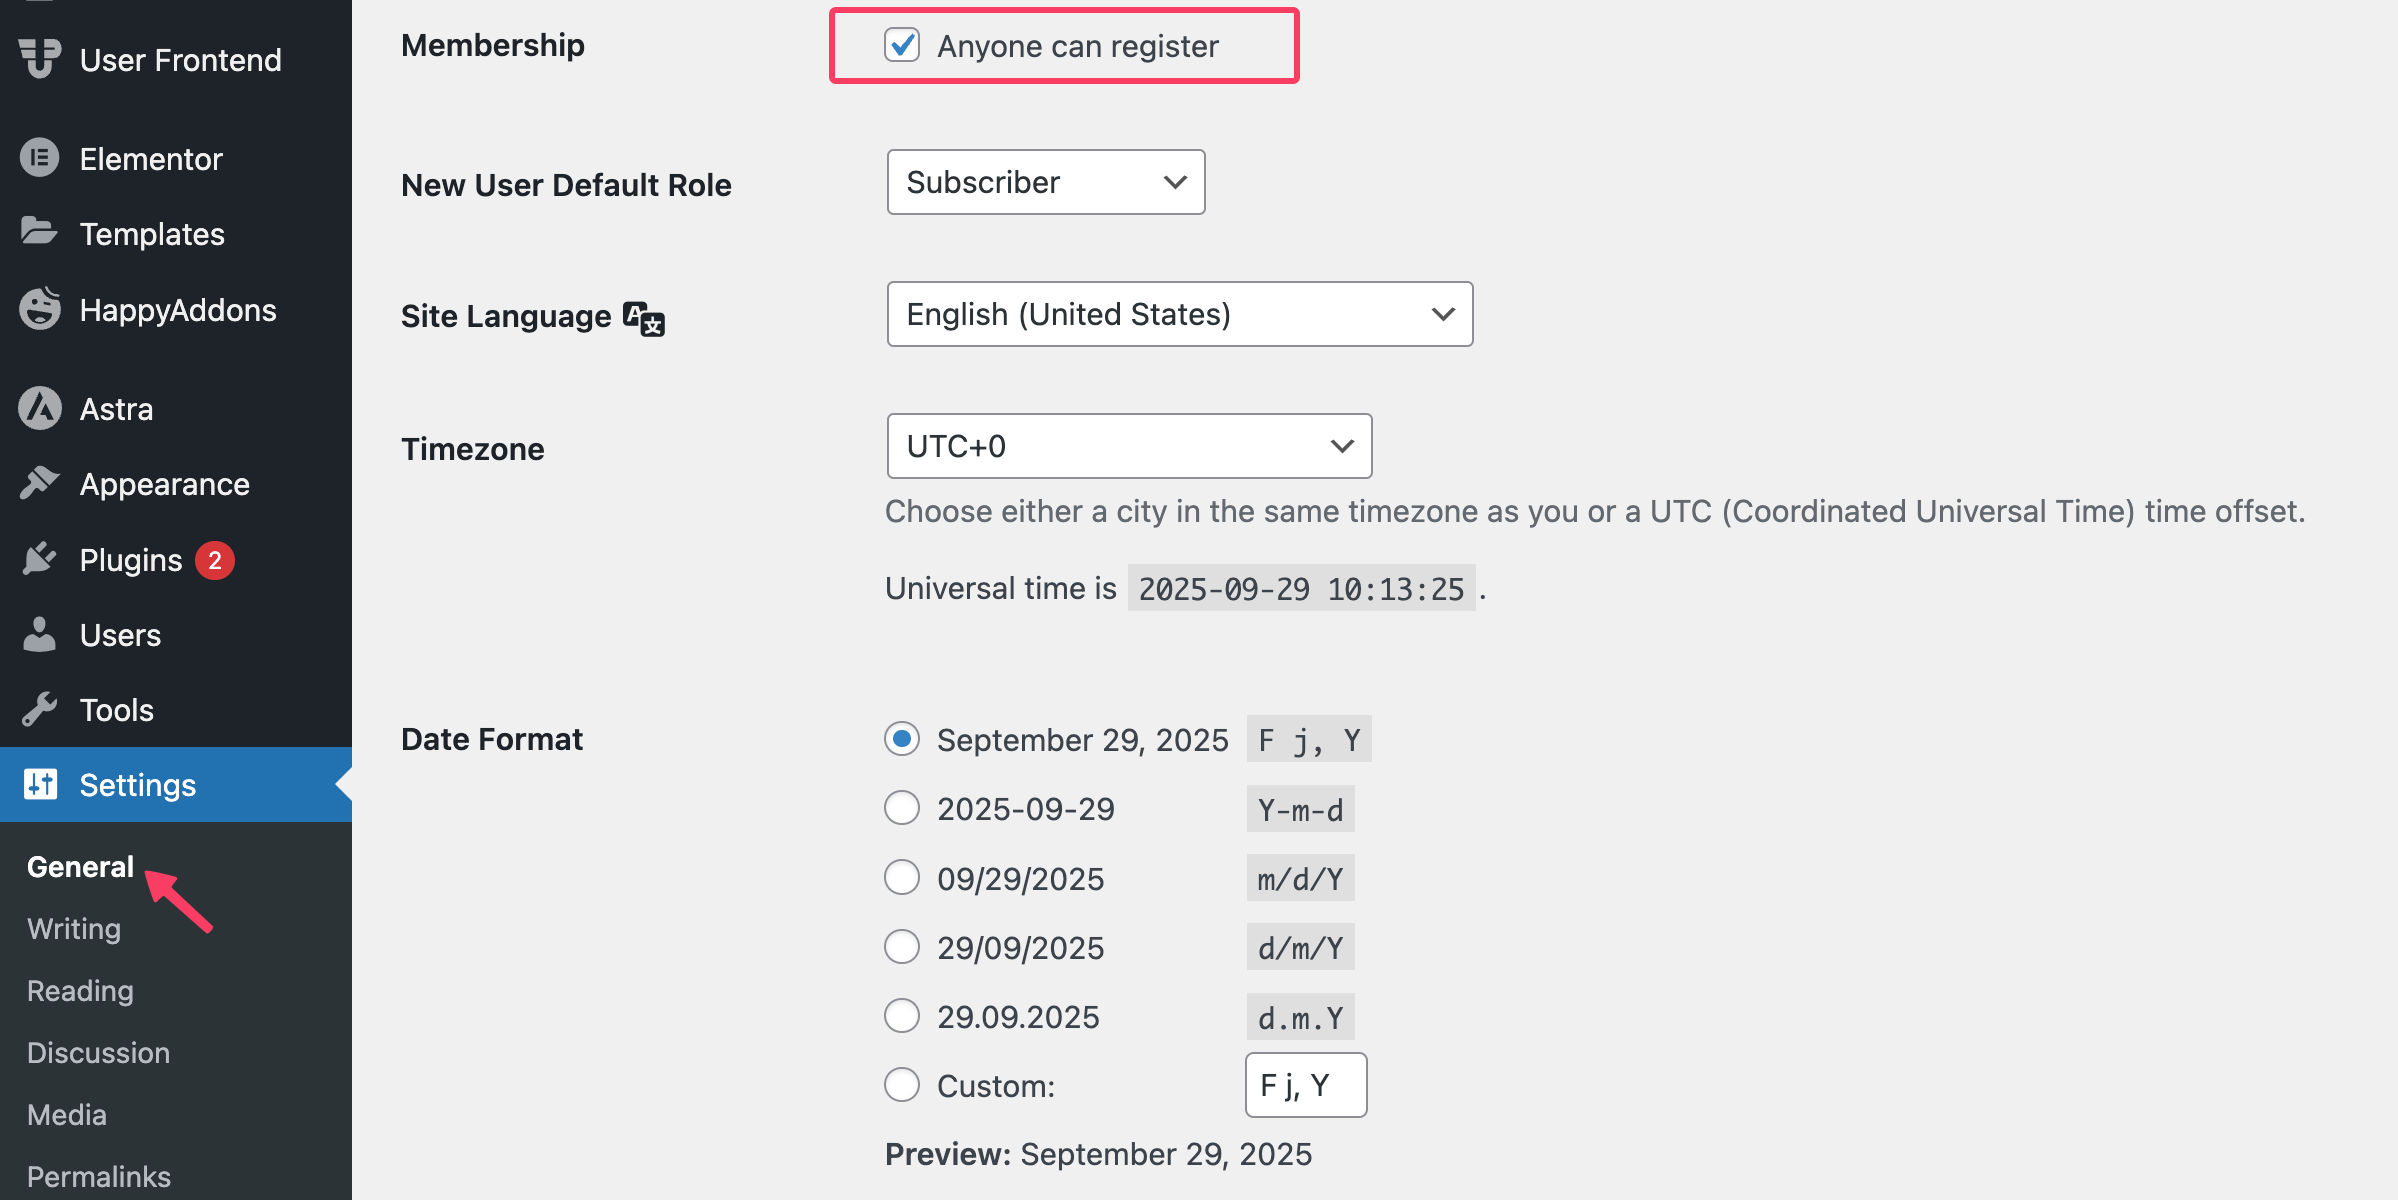This screenshot has height=1200, width=2398.
Task: Click the Users person icon
Action: tap(40, 634)
